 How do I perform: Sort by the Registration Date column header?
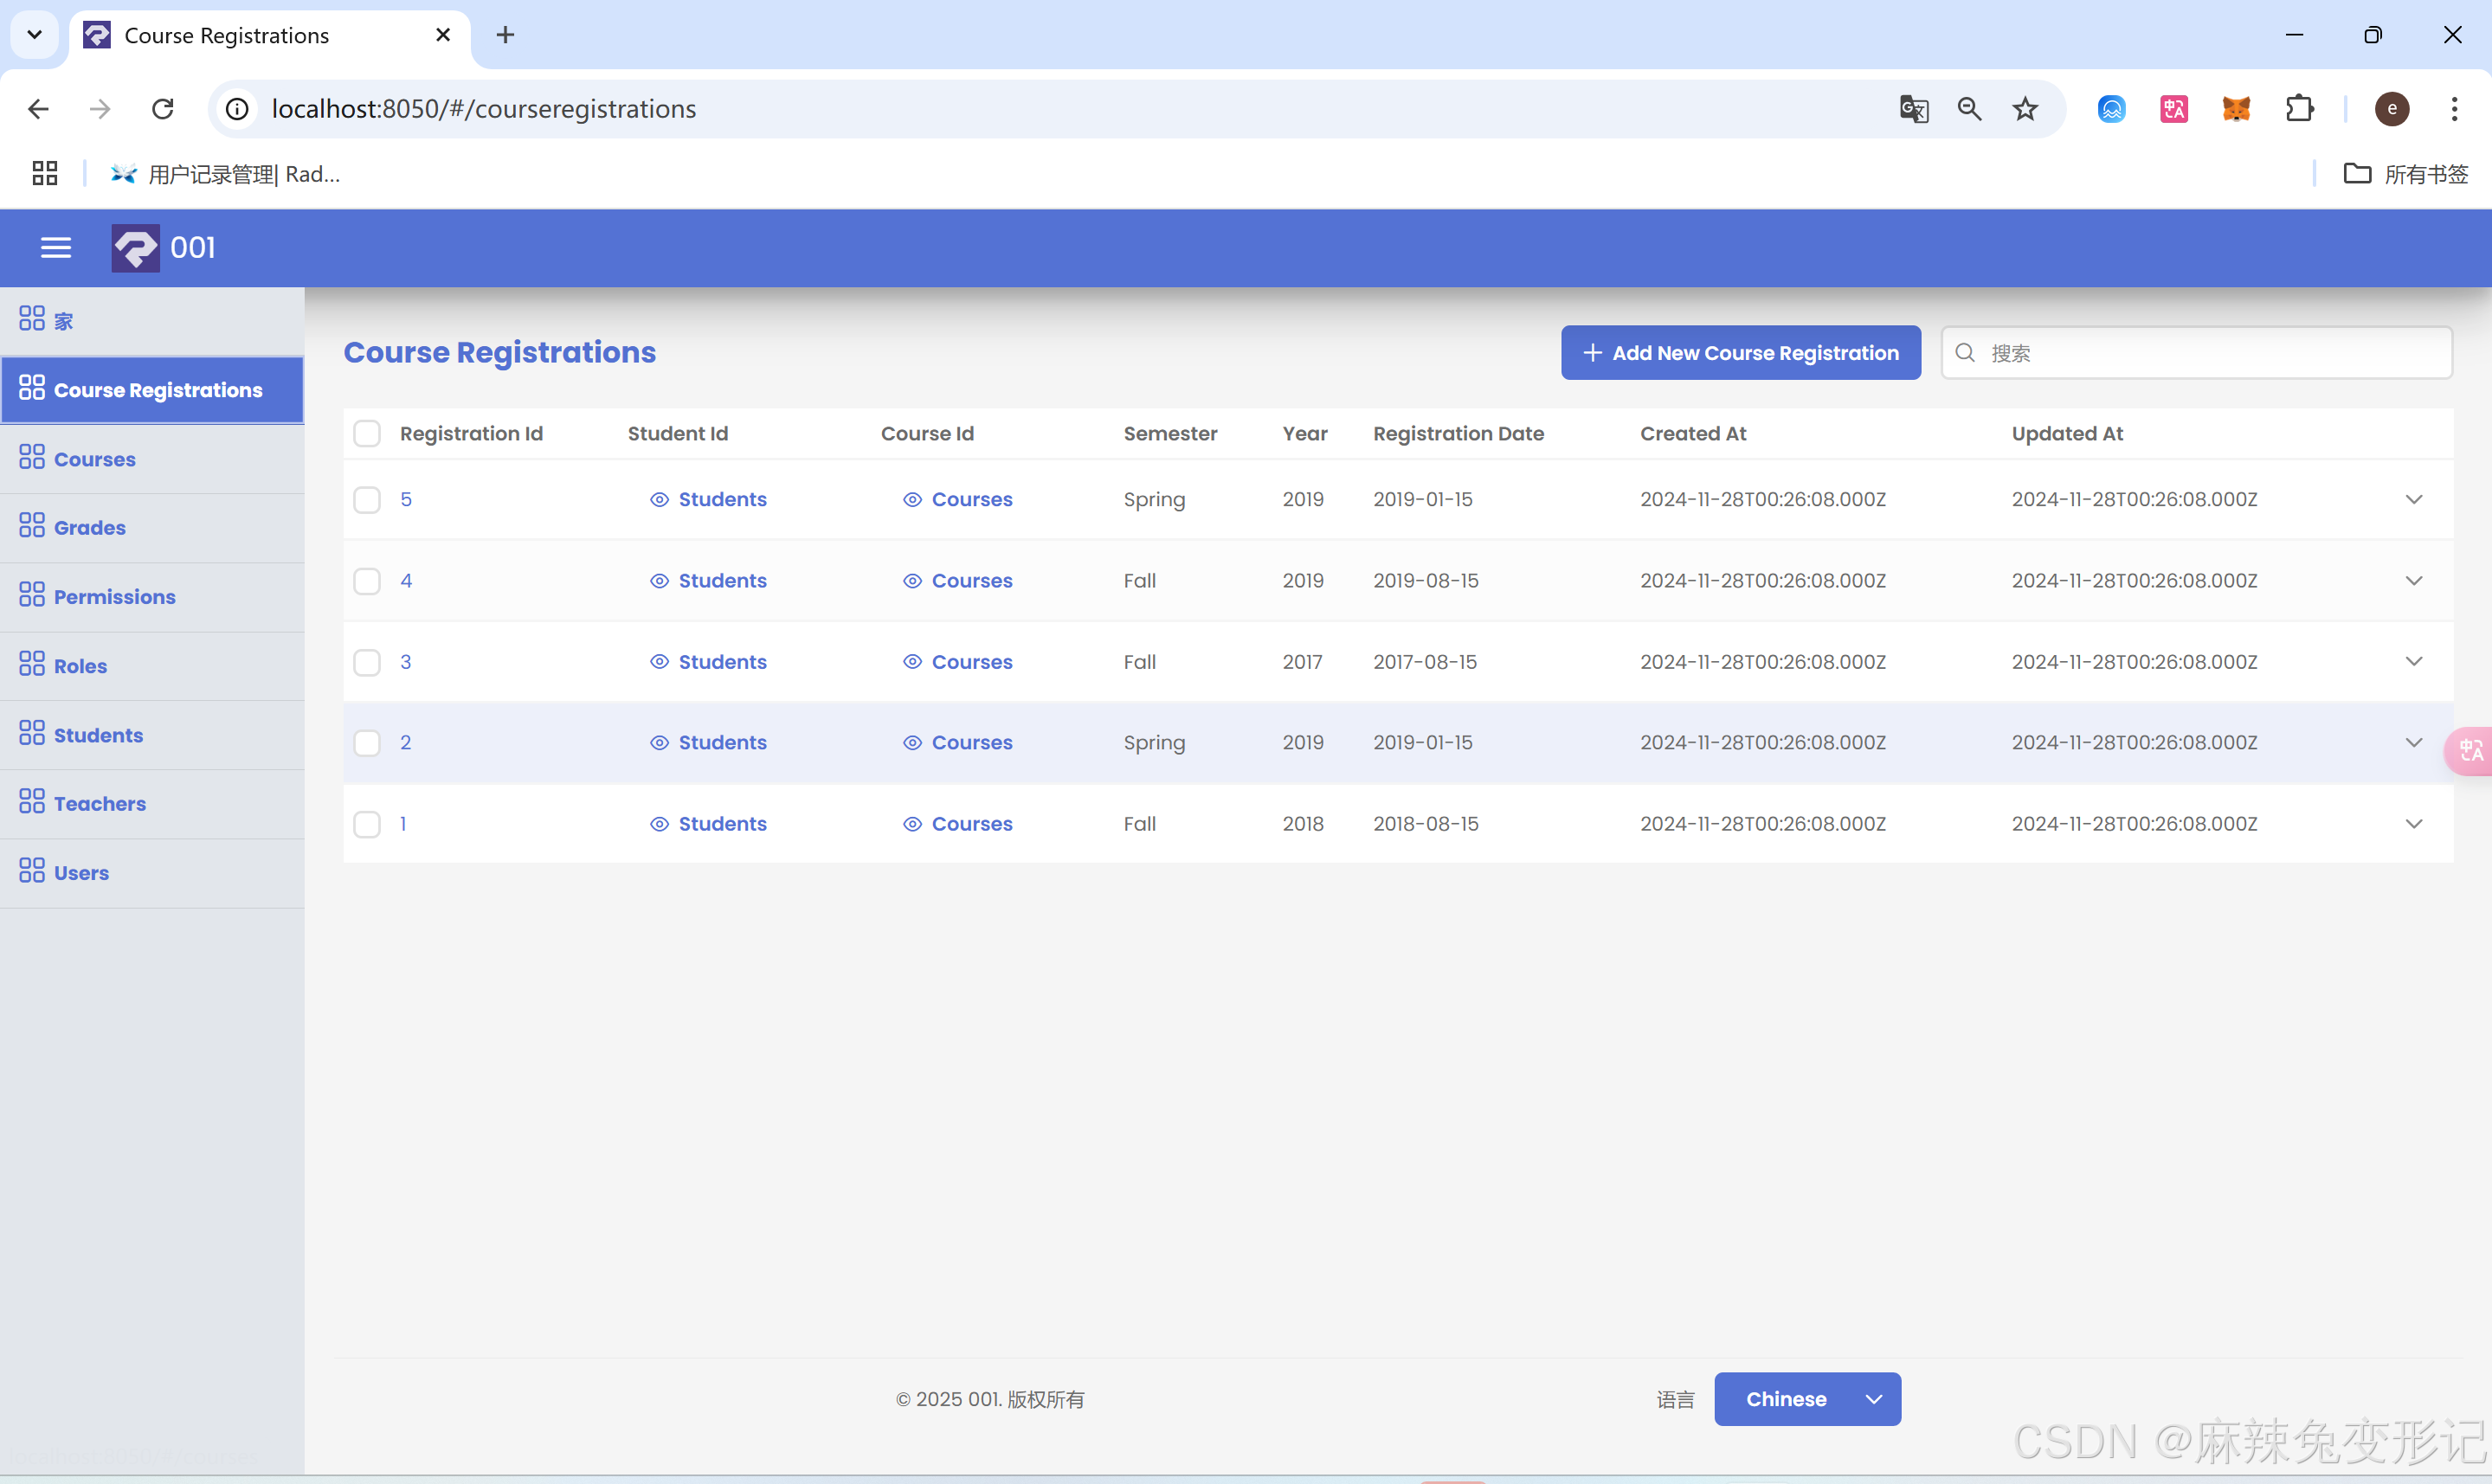[x=1457, y=433]
